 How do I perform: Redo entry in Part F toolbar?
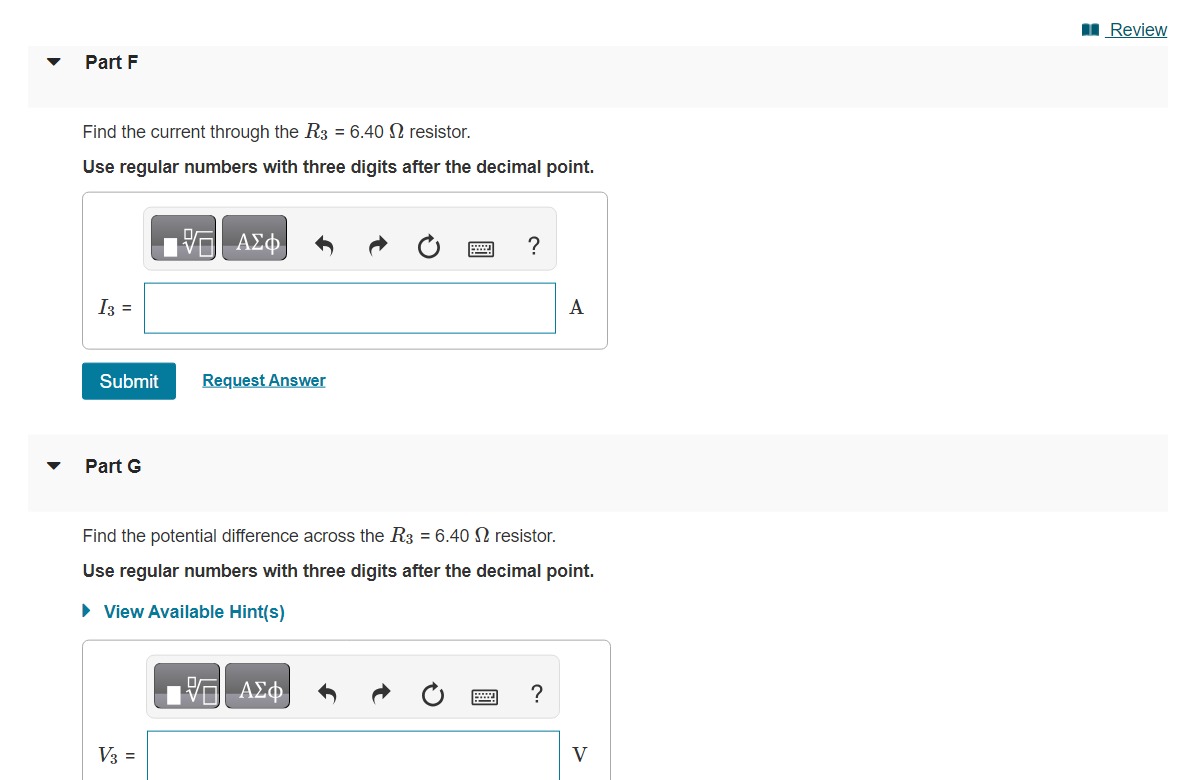378,245
